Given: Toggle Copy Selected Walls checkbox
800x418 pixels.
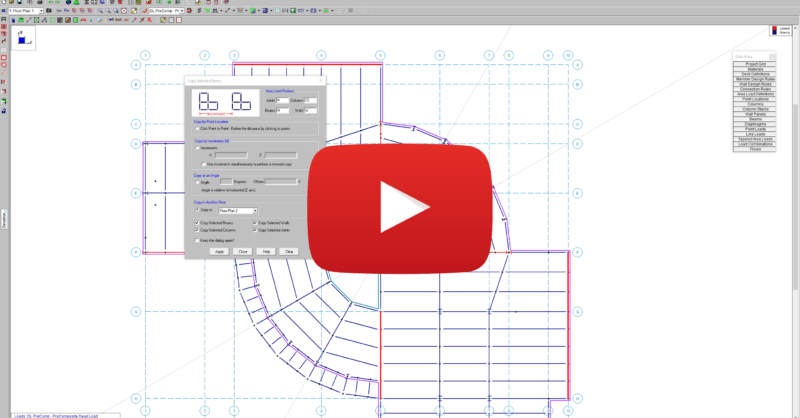Looking at the screenshot, I should coord(255,222).
